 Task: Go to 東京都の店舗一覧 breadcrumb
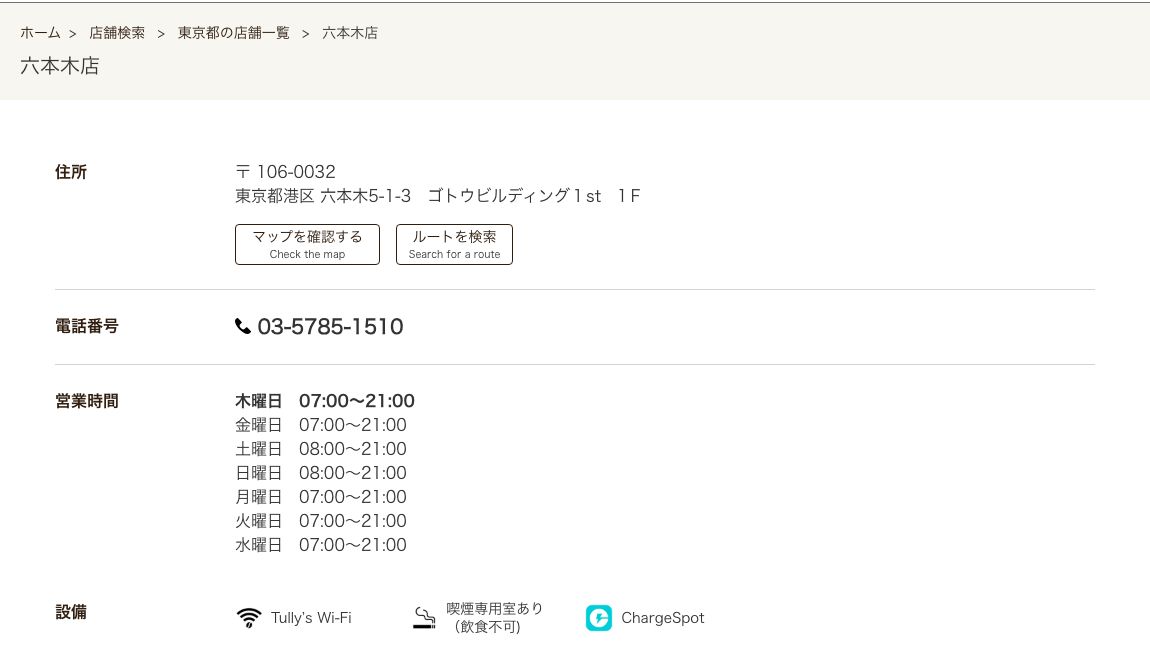click(233, 33)
